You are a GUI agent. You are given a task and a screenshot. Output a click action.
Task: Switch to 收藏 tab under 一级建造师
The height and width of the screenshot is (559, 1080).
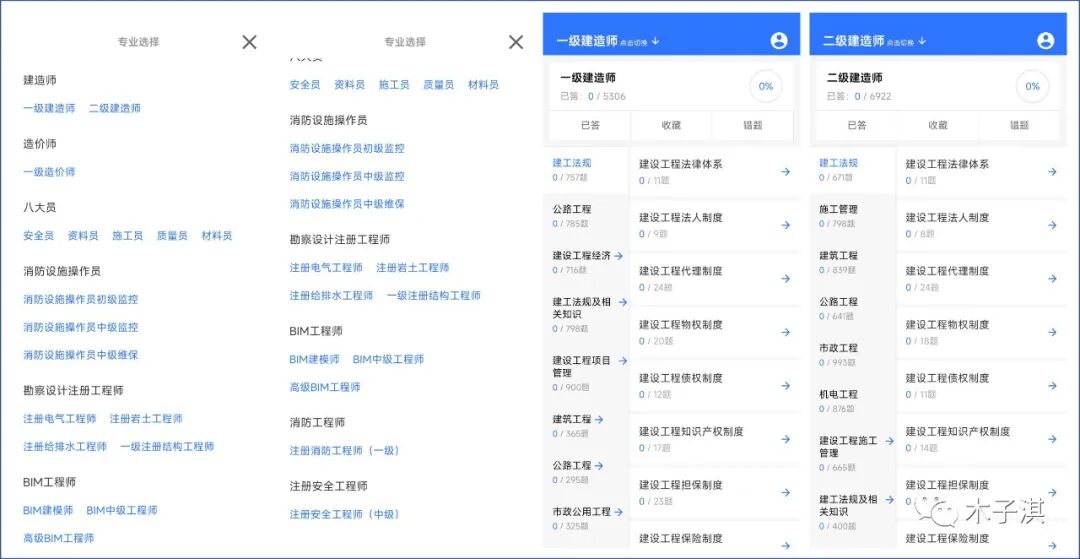point(671,125)
